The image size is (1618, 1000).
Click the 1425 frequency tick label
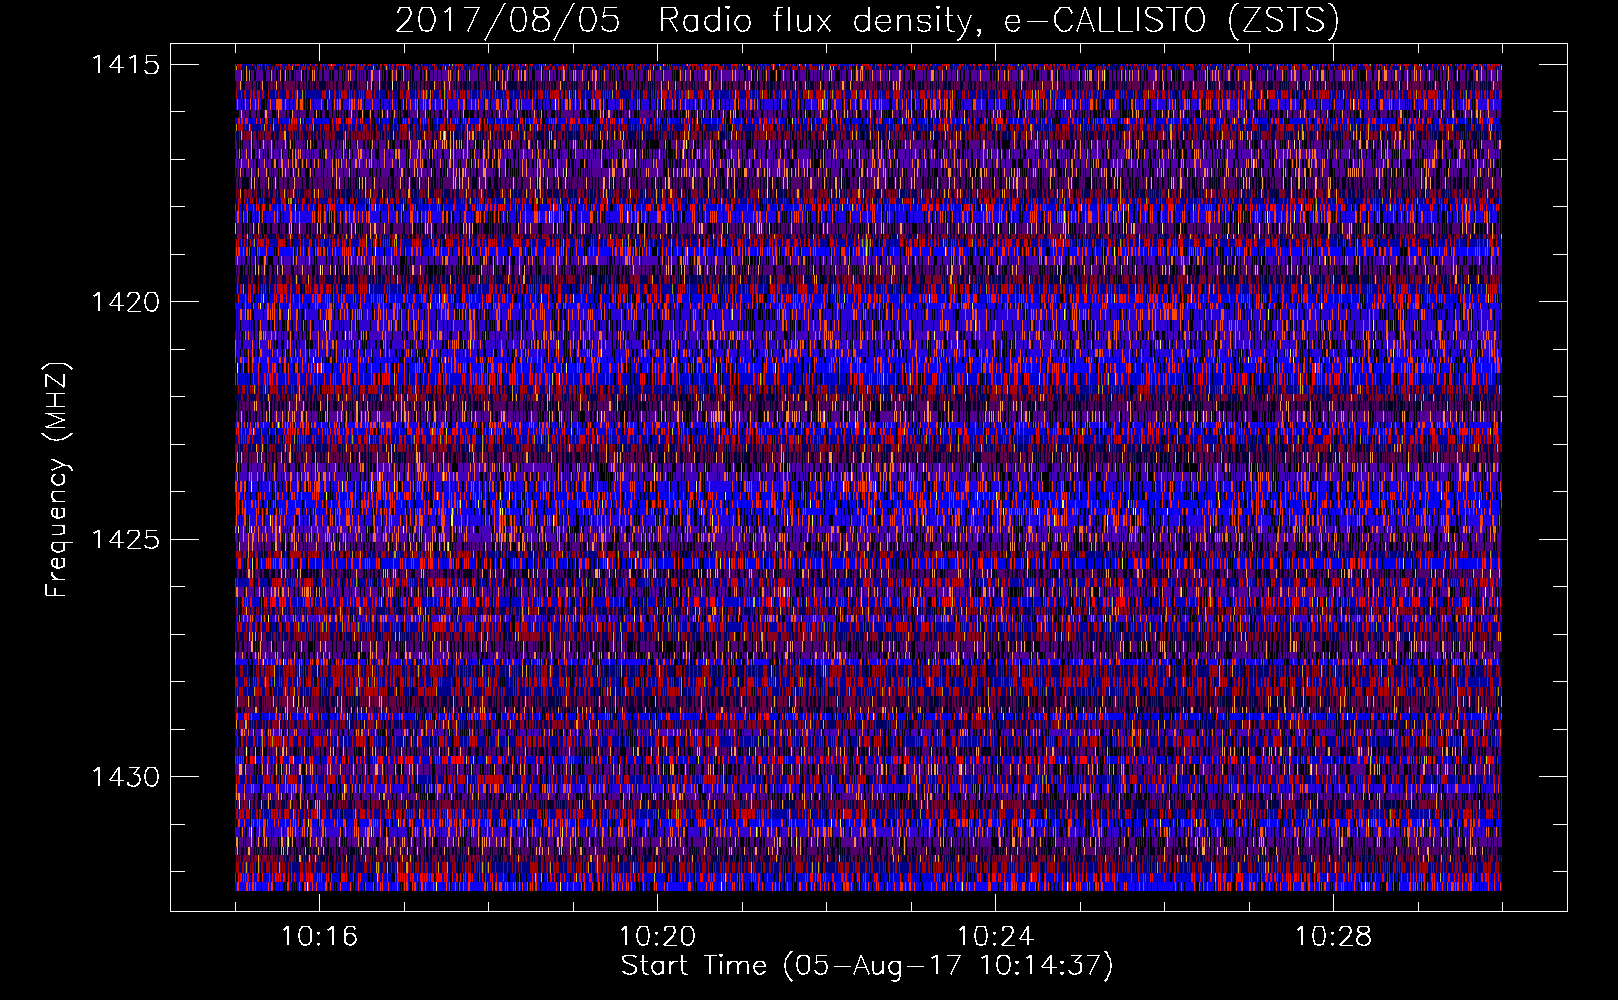[x=125, y=540]
